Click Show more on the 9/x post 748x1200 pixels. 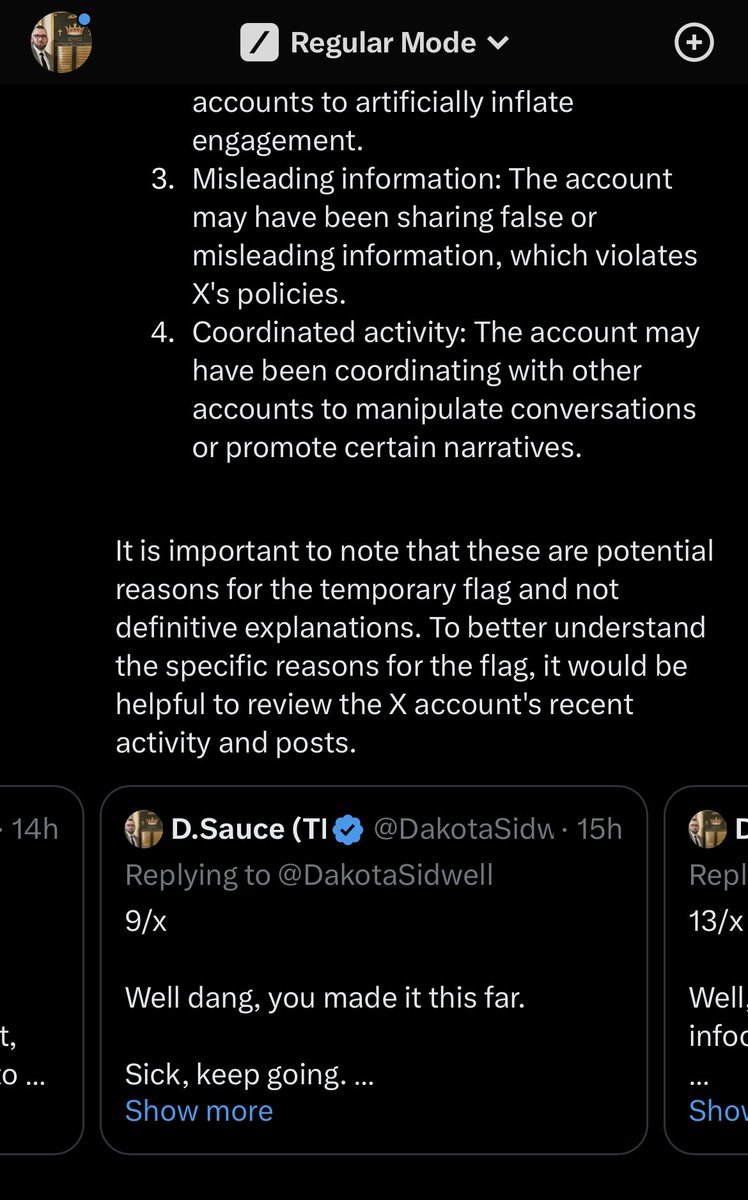[199, 1111]
